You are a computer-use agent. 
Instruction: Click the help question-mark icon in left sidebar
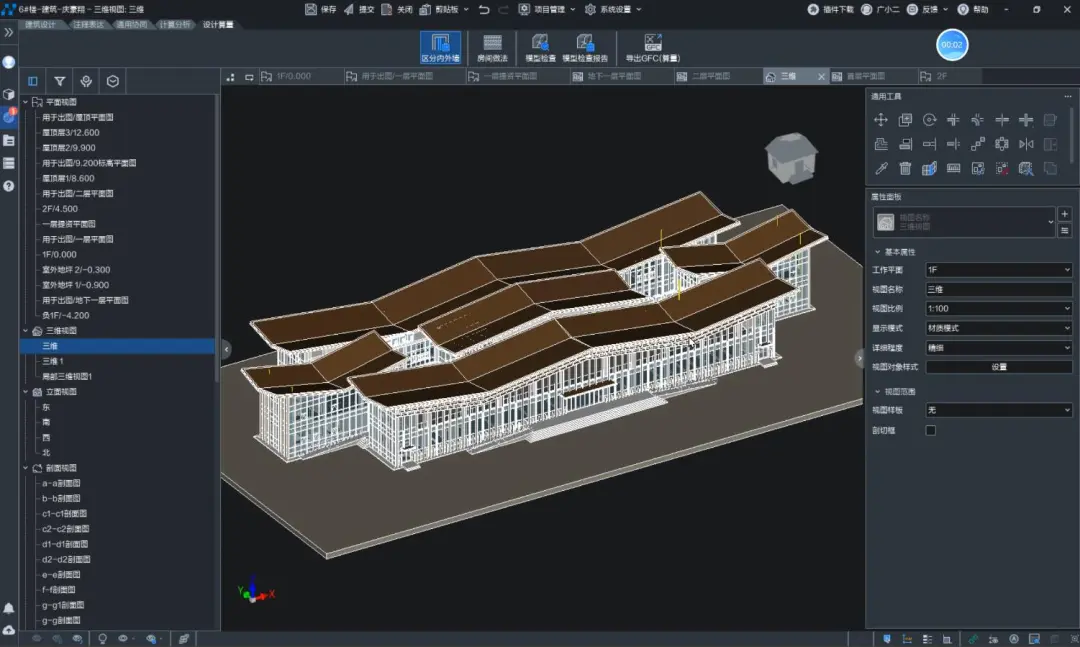(x=9, y=186)
